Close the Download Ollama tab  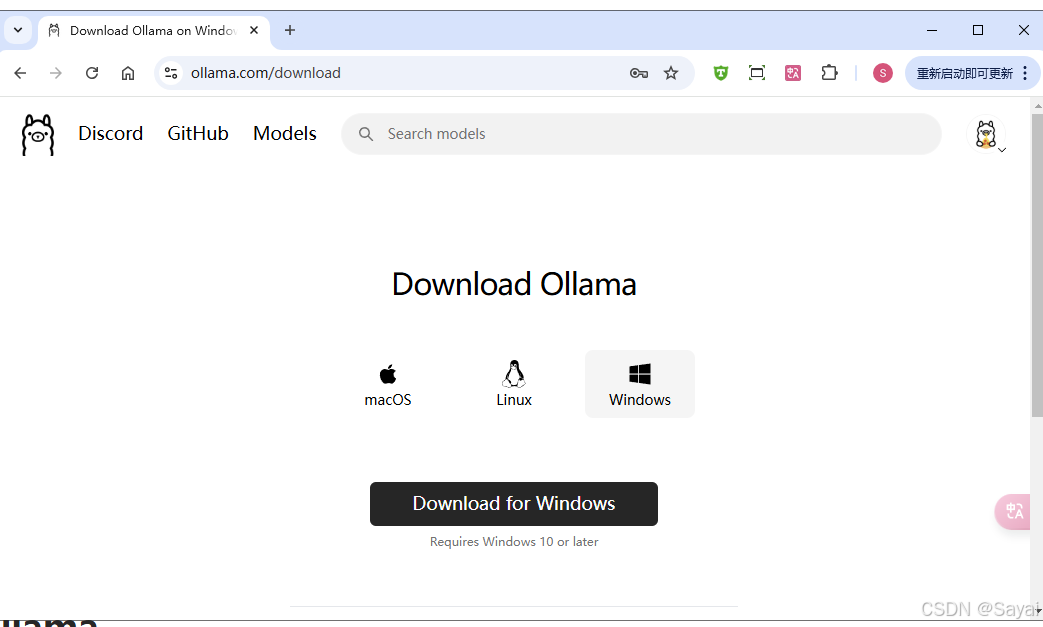pyautogui.click(x=254, y=31)
